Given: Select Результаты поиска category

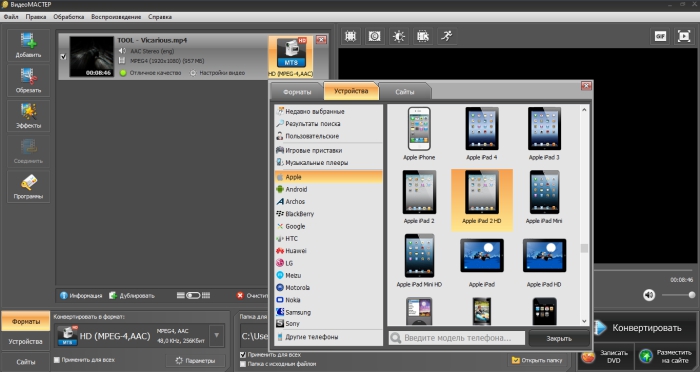Looking at the screenshot, I should tap(329, 124).
